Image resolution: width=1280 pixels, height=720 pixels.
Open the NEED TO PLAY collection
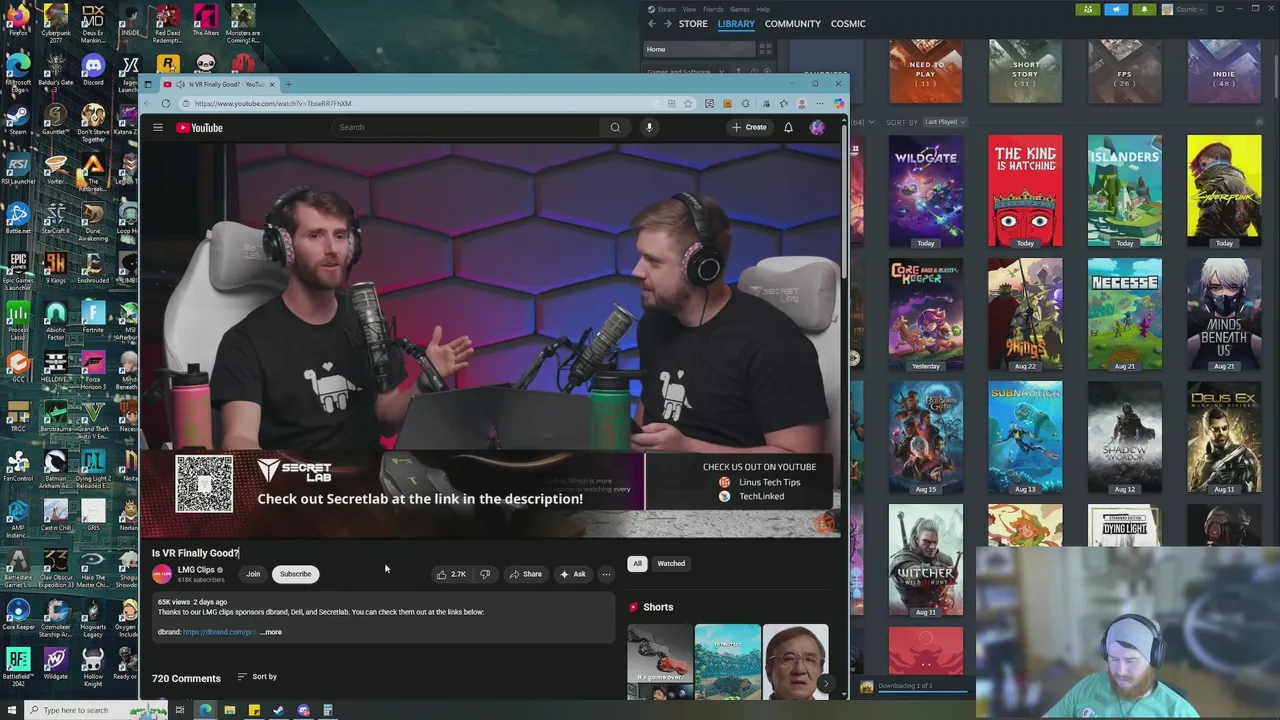point(926,70)
